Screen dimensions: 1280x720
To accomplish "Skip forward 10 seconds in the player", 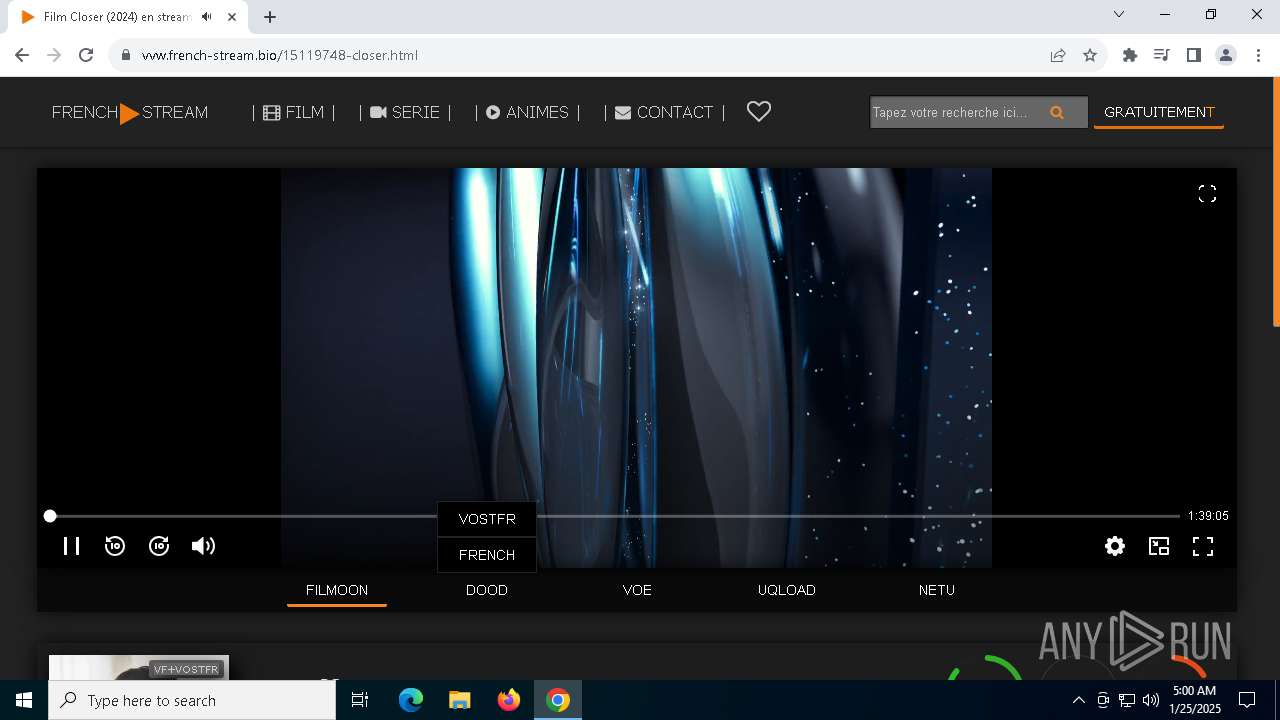I will (x=159, y=546).
